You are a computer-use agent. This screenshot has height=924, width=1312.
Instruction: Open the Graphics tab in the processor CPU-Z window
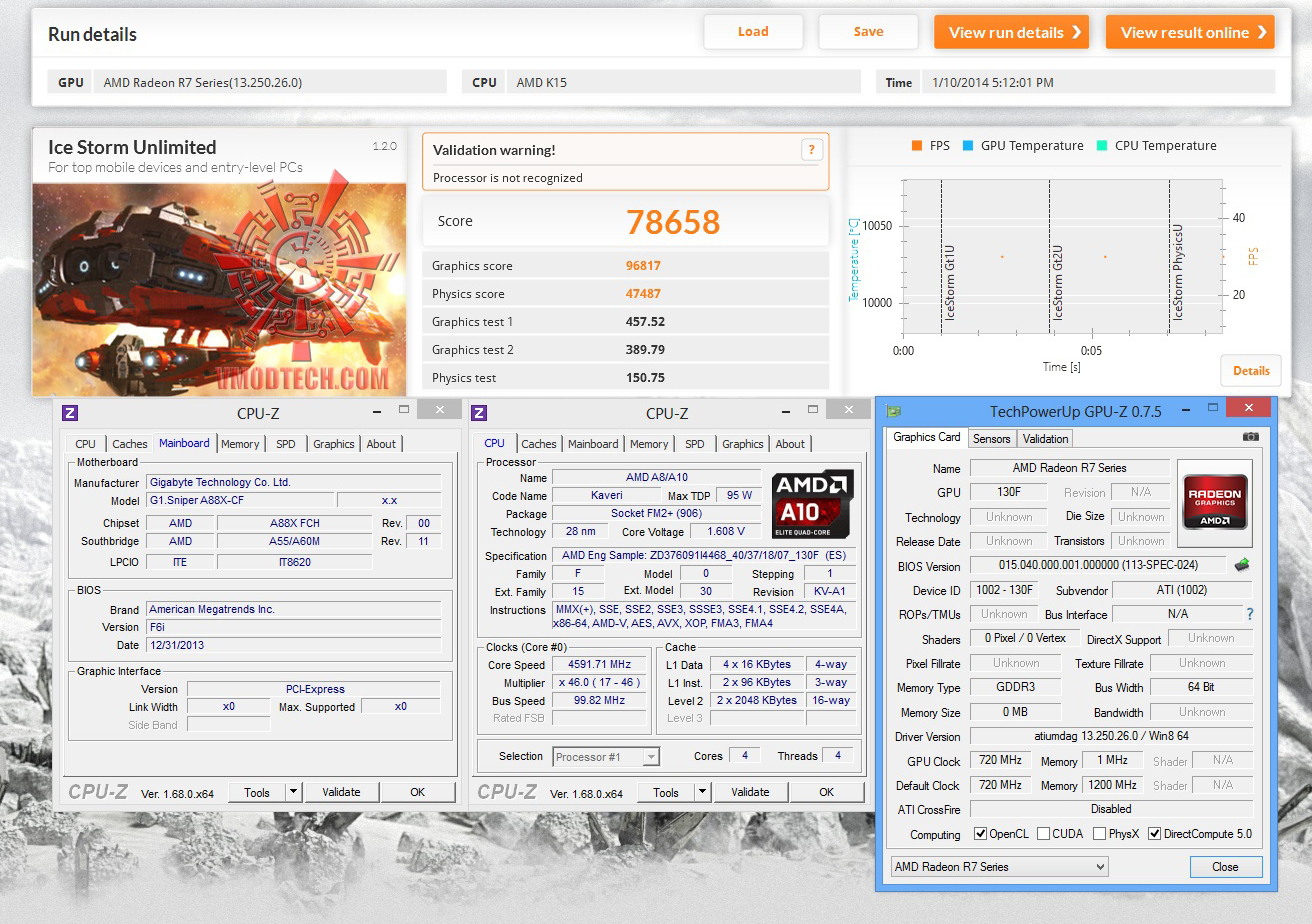(x=743, y=444)
